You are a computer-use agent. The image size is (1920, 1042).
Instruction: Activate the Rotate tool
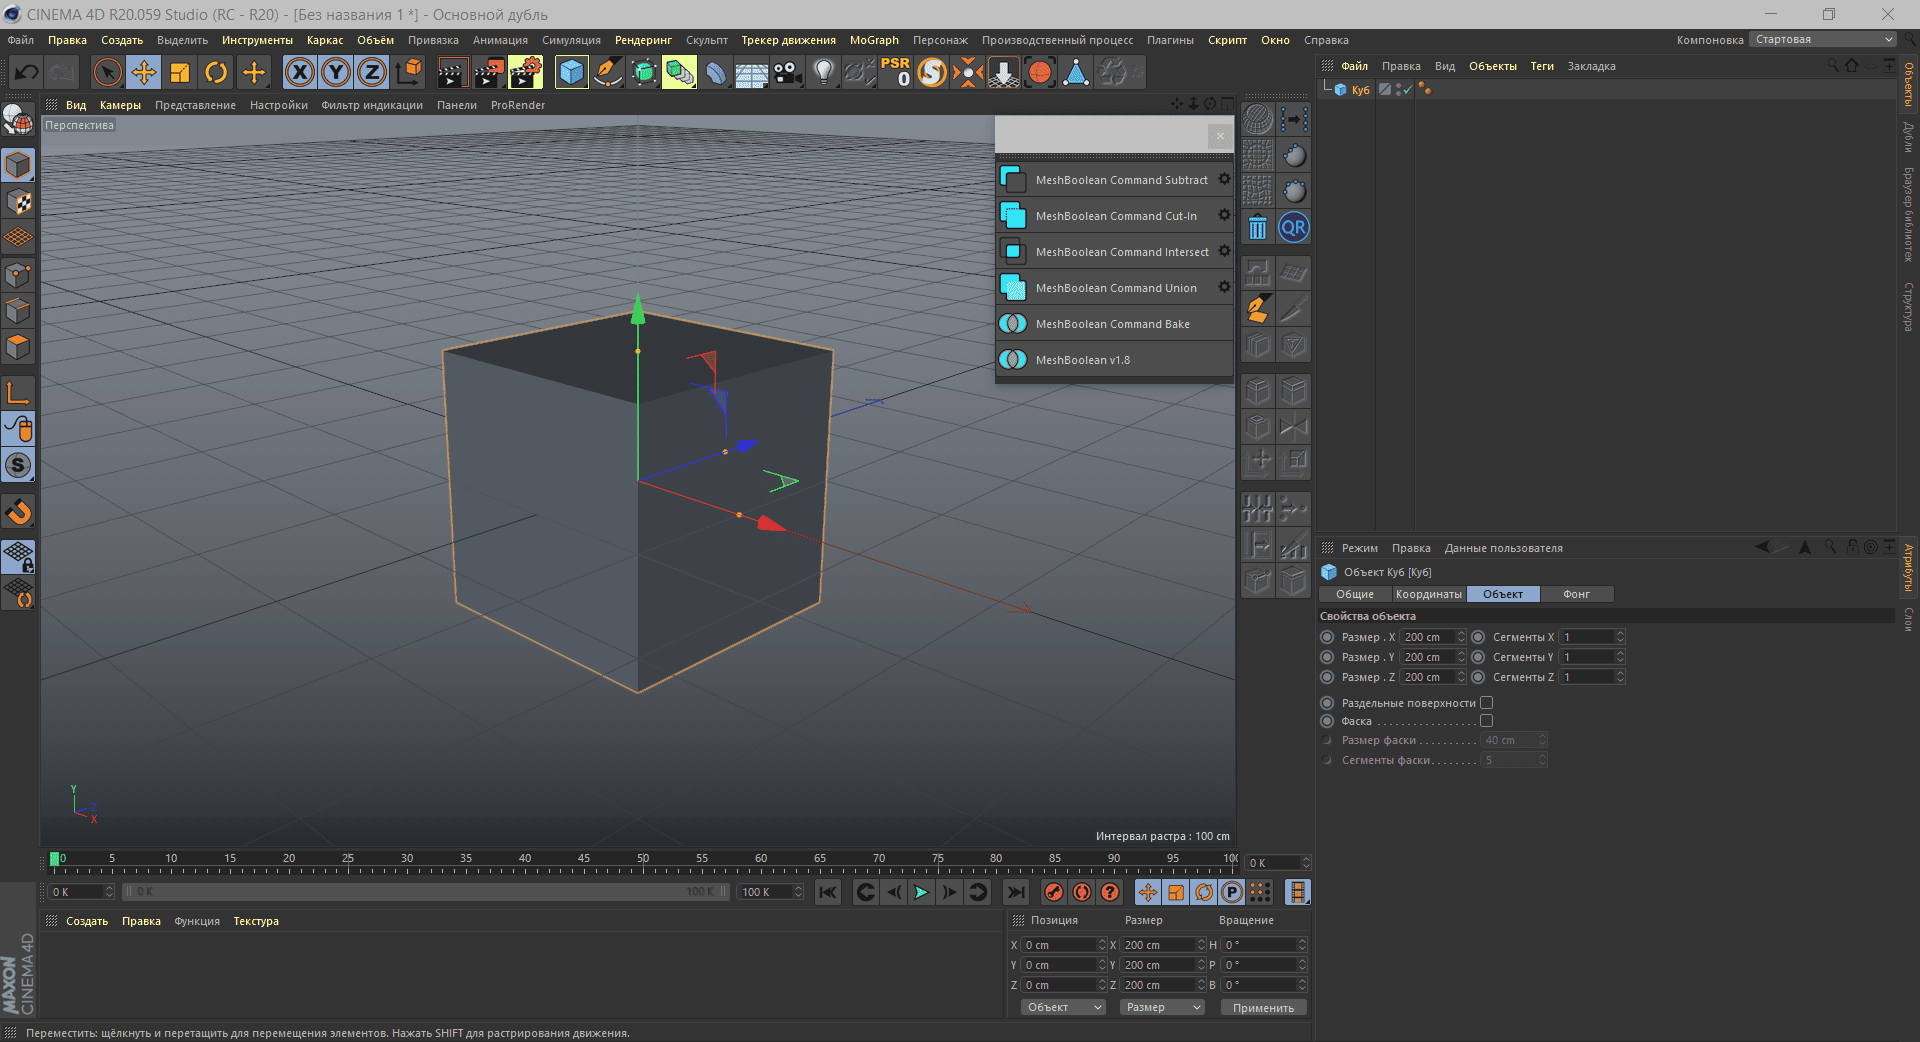click(216, 72)
